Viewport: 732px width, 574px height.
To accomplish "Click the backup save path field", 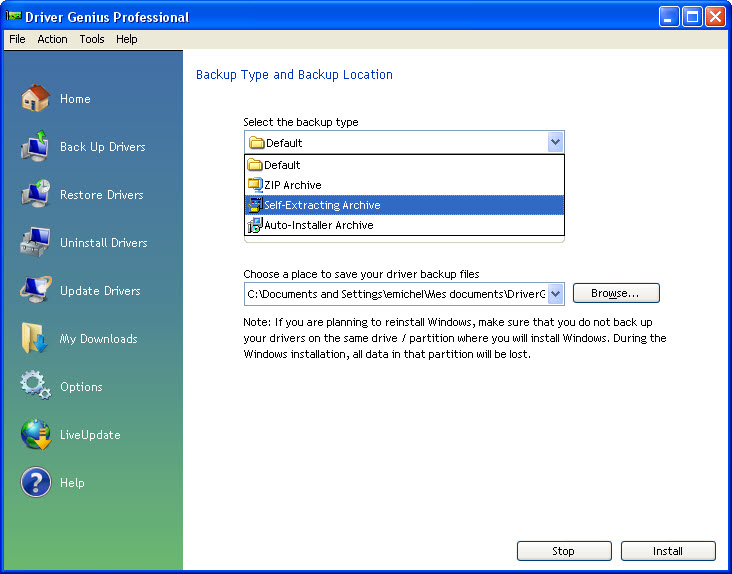I will (396, 294).
